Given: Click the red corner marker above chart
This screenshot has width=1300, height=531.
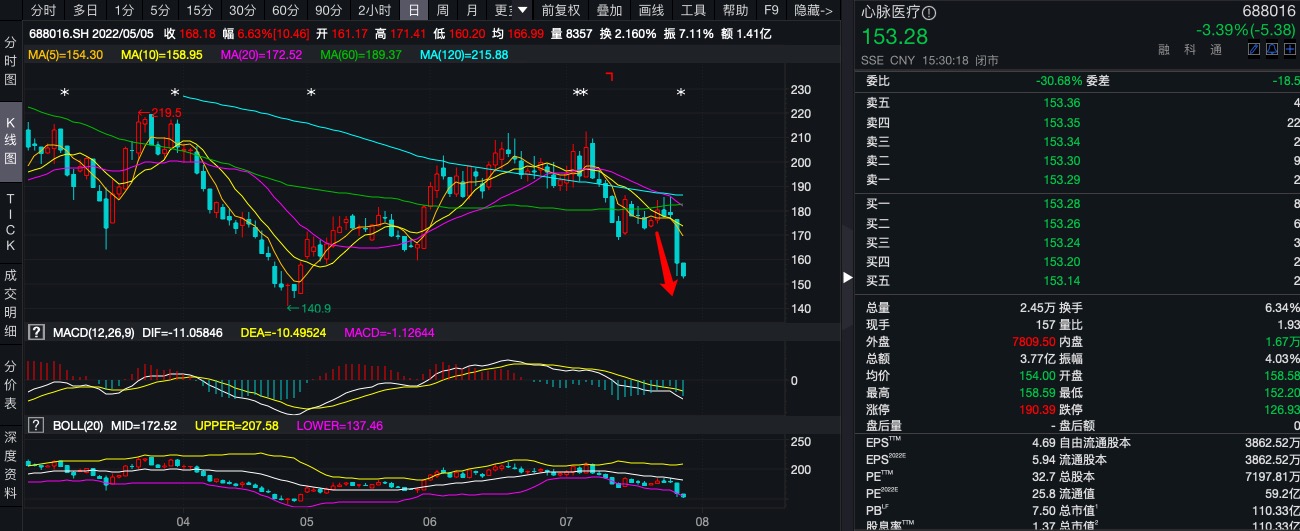Looking at the screenshot, I should click(609, 76).
